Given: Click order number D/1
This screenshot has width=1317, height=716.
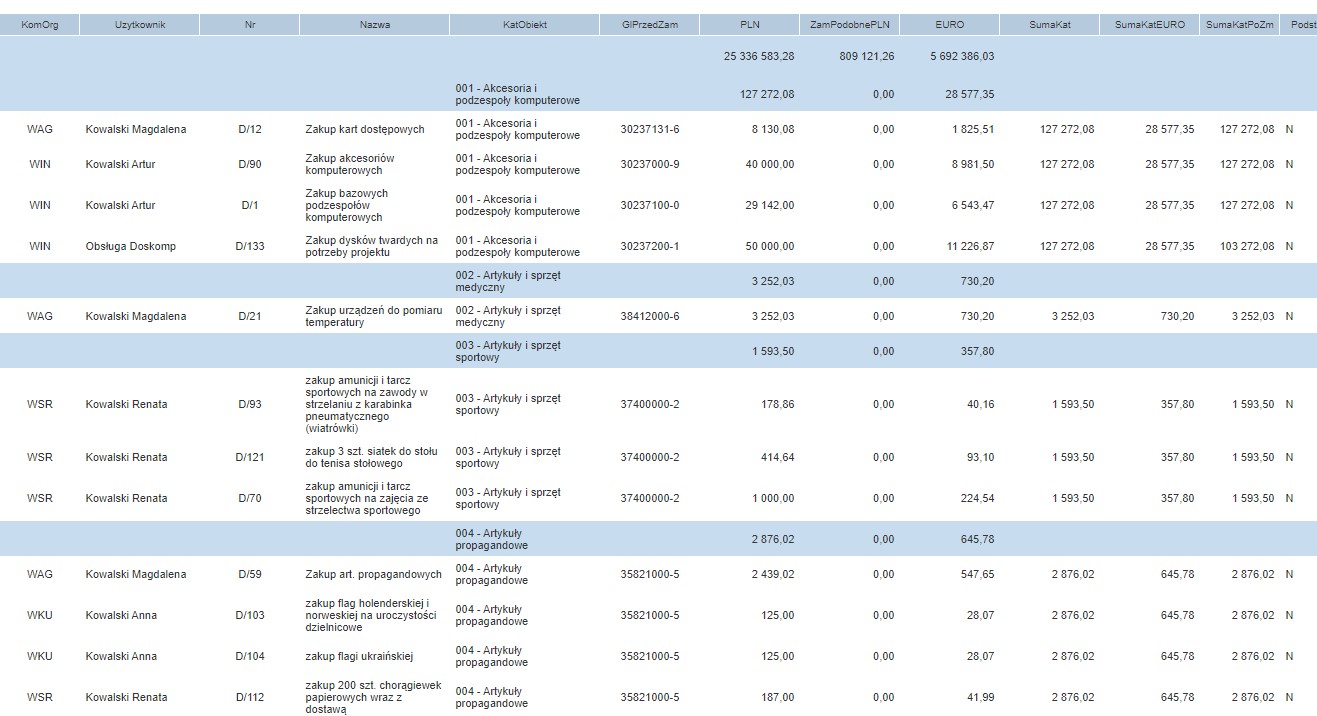Looking at the screenshot, I should 250,205.
